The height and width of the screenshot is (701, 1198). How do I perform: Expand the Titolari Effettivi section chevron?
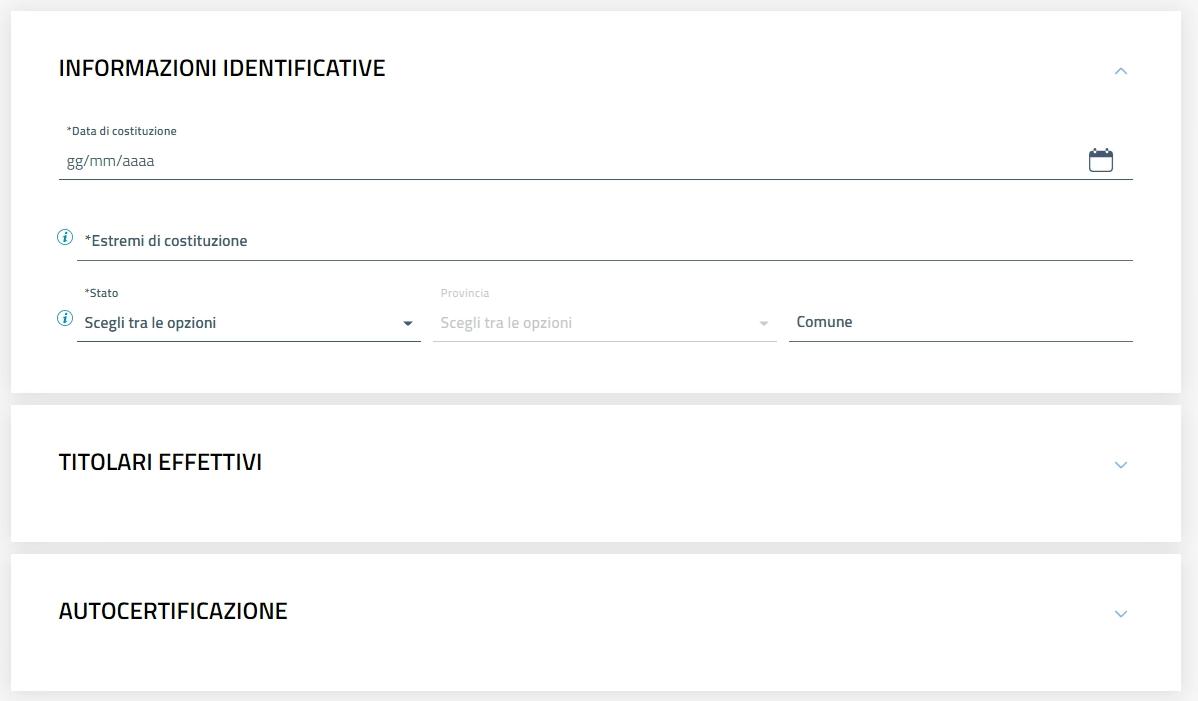(1120, 465)
